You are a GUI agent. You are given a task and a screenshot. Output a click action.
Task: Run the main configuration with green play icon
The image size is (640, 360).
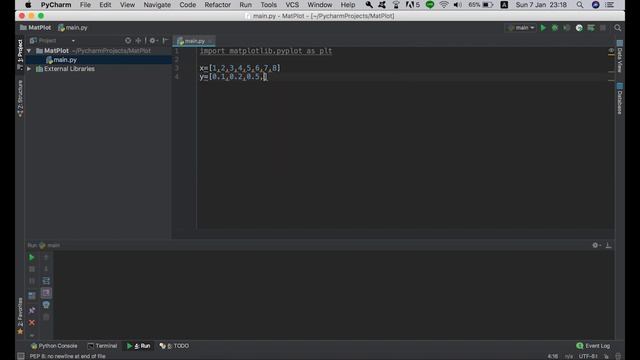pyautogui.click(x=543, y=28)
